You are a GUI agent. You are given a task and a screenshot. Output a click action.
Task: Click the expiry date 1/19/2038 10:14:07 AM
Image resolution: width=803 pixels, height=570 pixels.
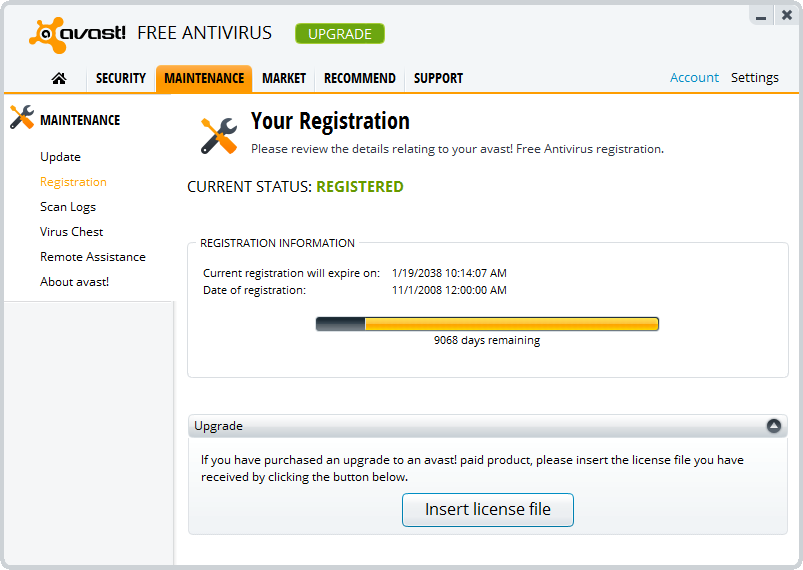tap(449, 273)
